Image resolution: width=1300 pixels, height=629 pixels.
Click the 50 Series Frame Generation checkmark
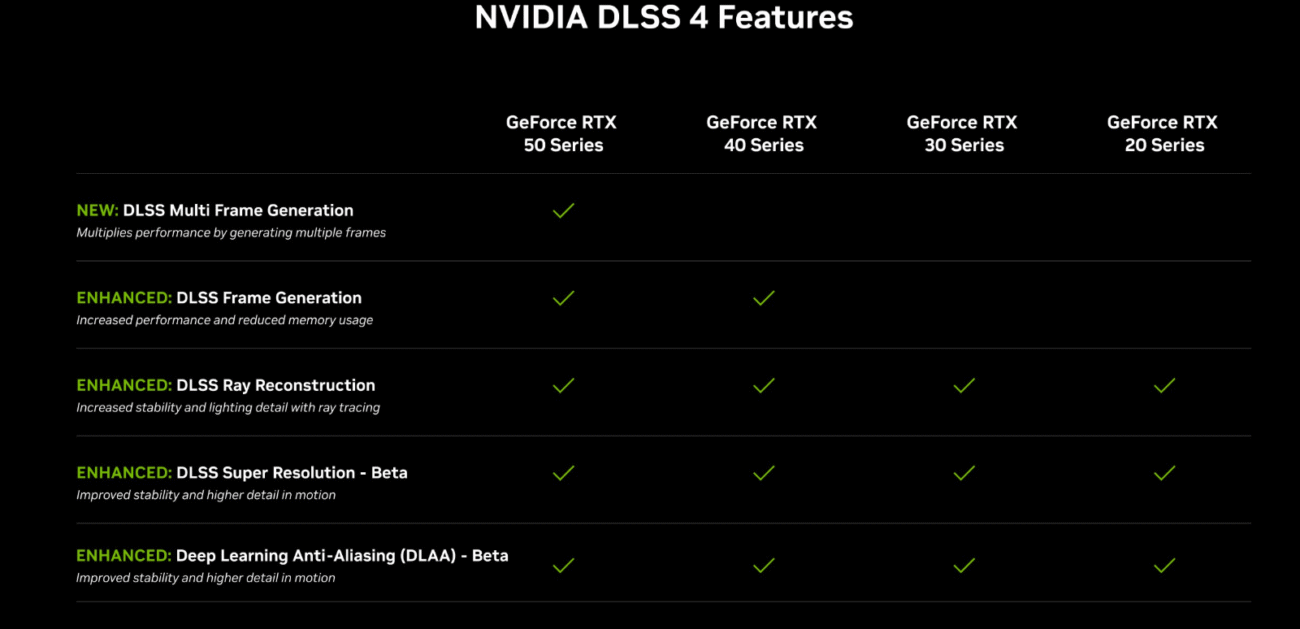564,298
